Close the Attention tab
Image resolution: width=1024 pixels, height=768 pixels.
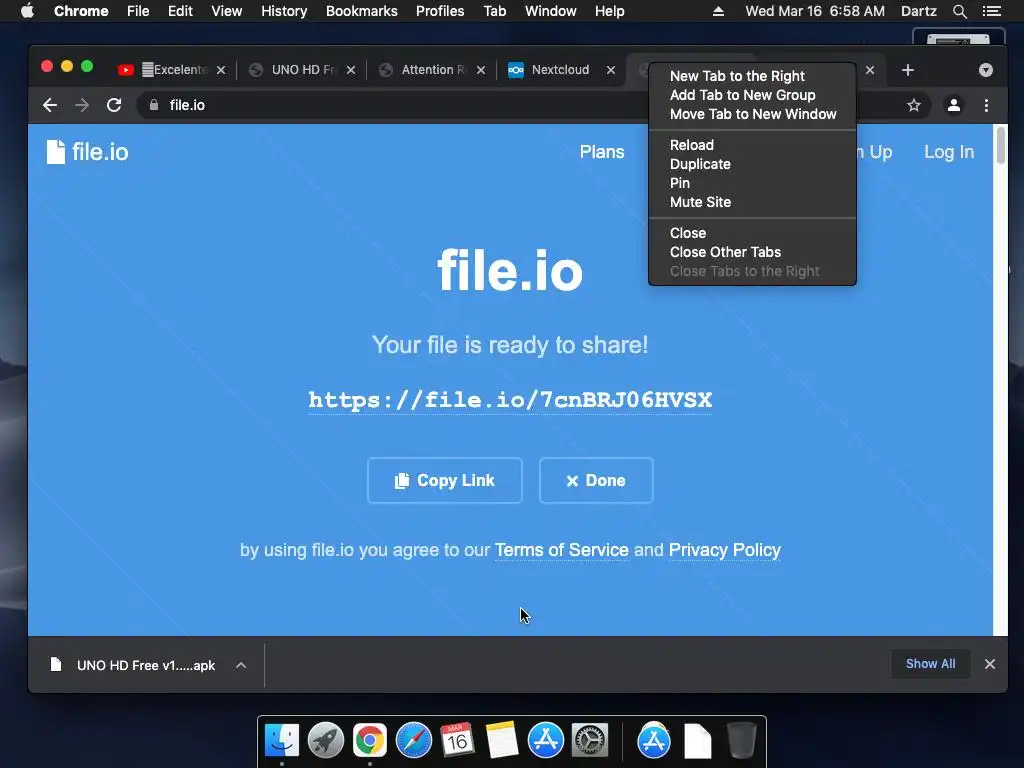[481, 70]
